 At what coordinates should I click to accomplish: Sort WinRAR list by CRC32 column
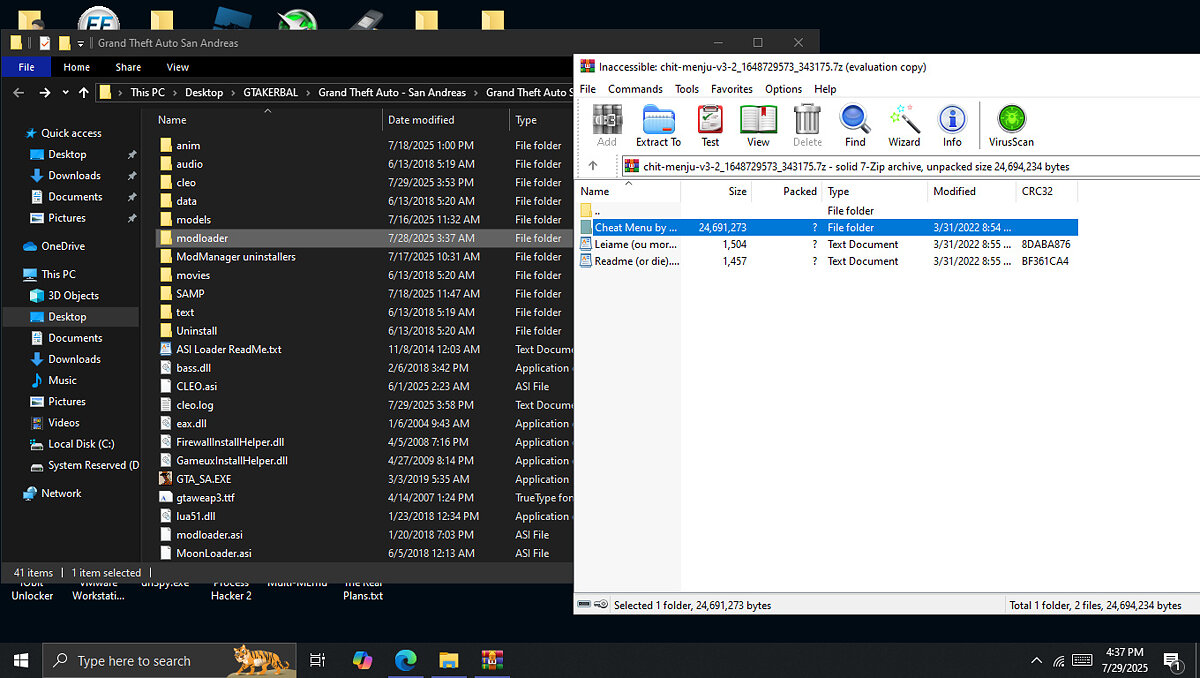(x=1036, y=191)
